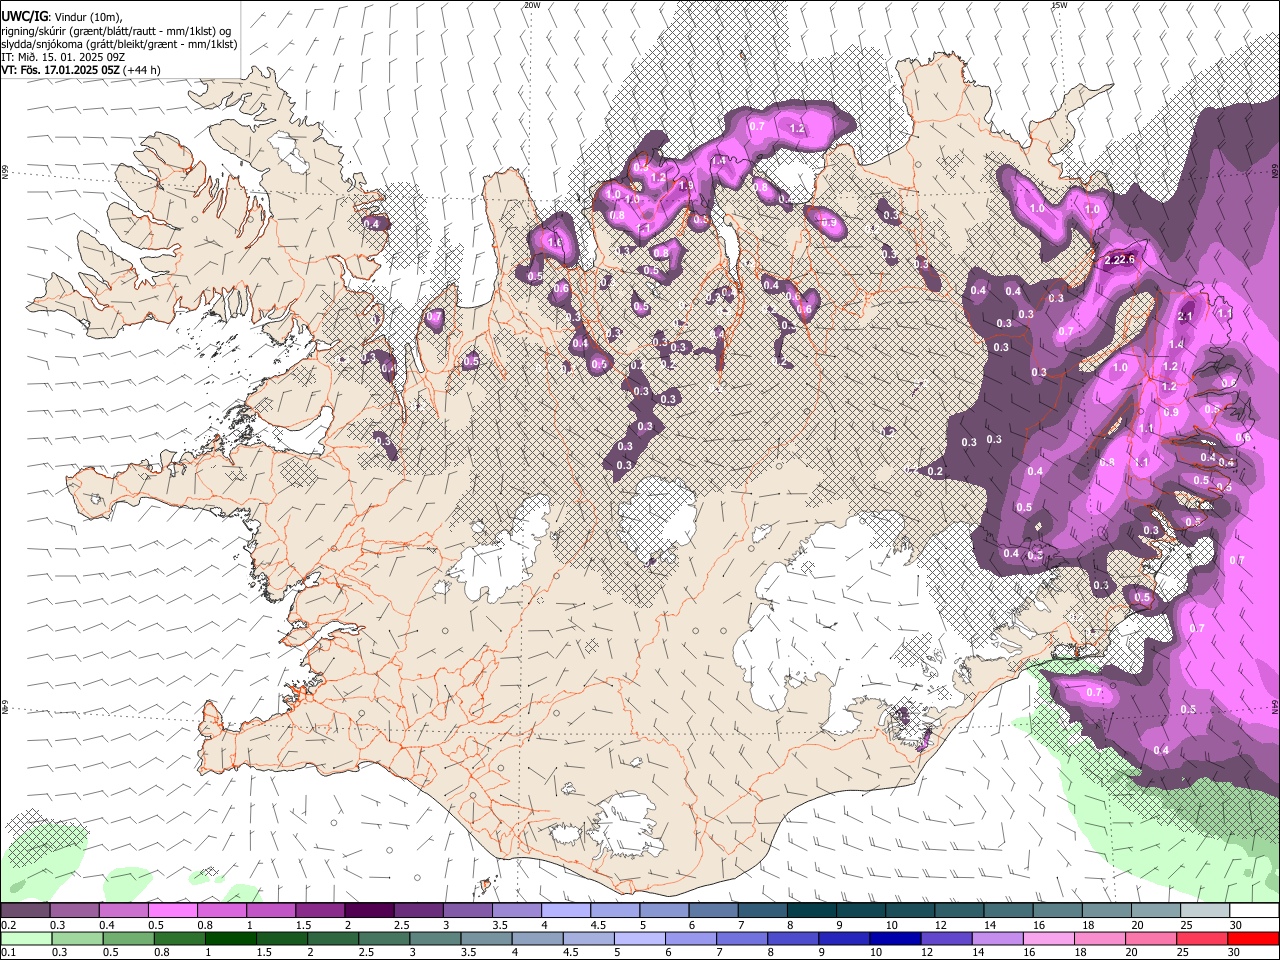Pick the white top swatch starting at 30
1280x960 pixels.
click(1253, 911)
